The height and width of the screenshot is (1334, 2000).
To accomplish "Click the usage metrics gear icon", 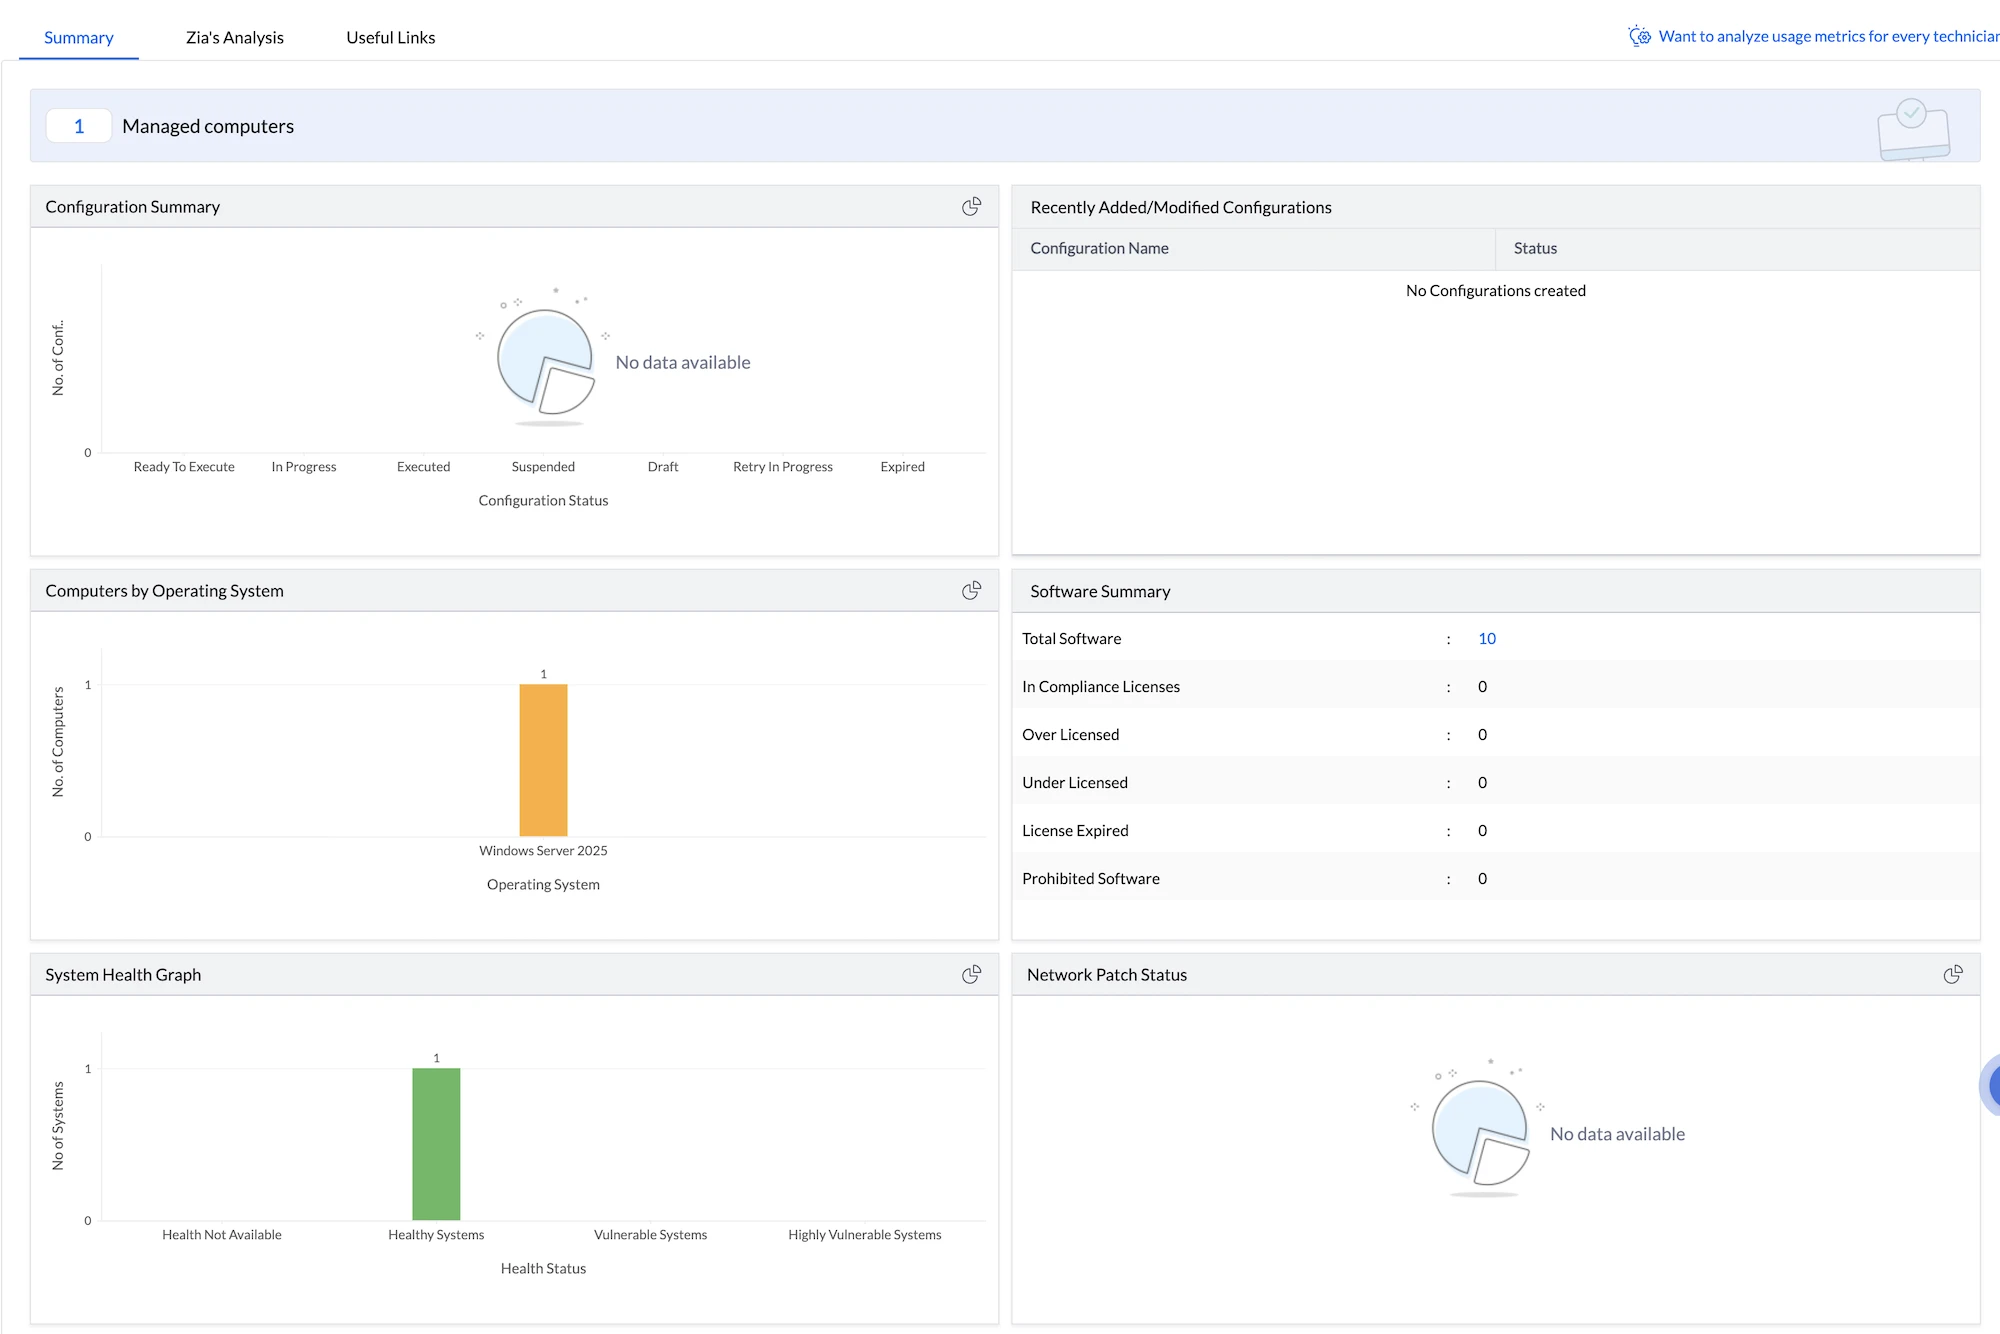I will coord(1639,36).
